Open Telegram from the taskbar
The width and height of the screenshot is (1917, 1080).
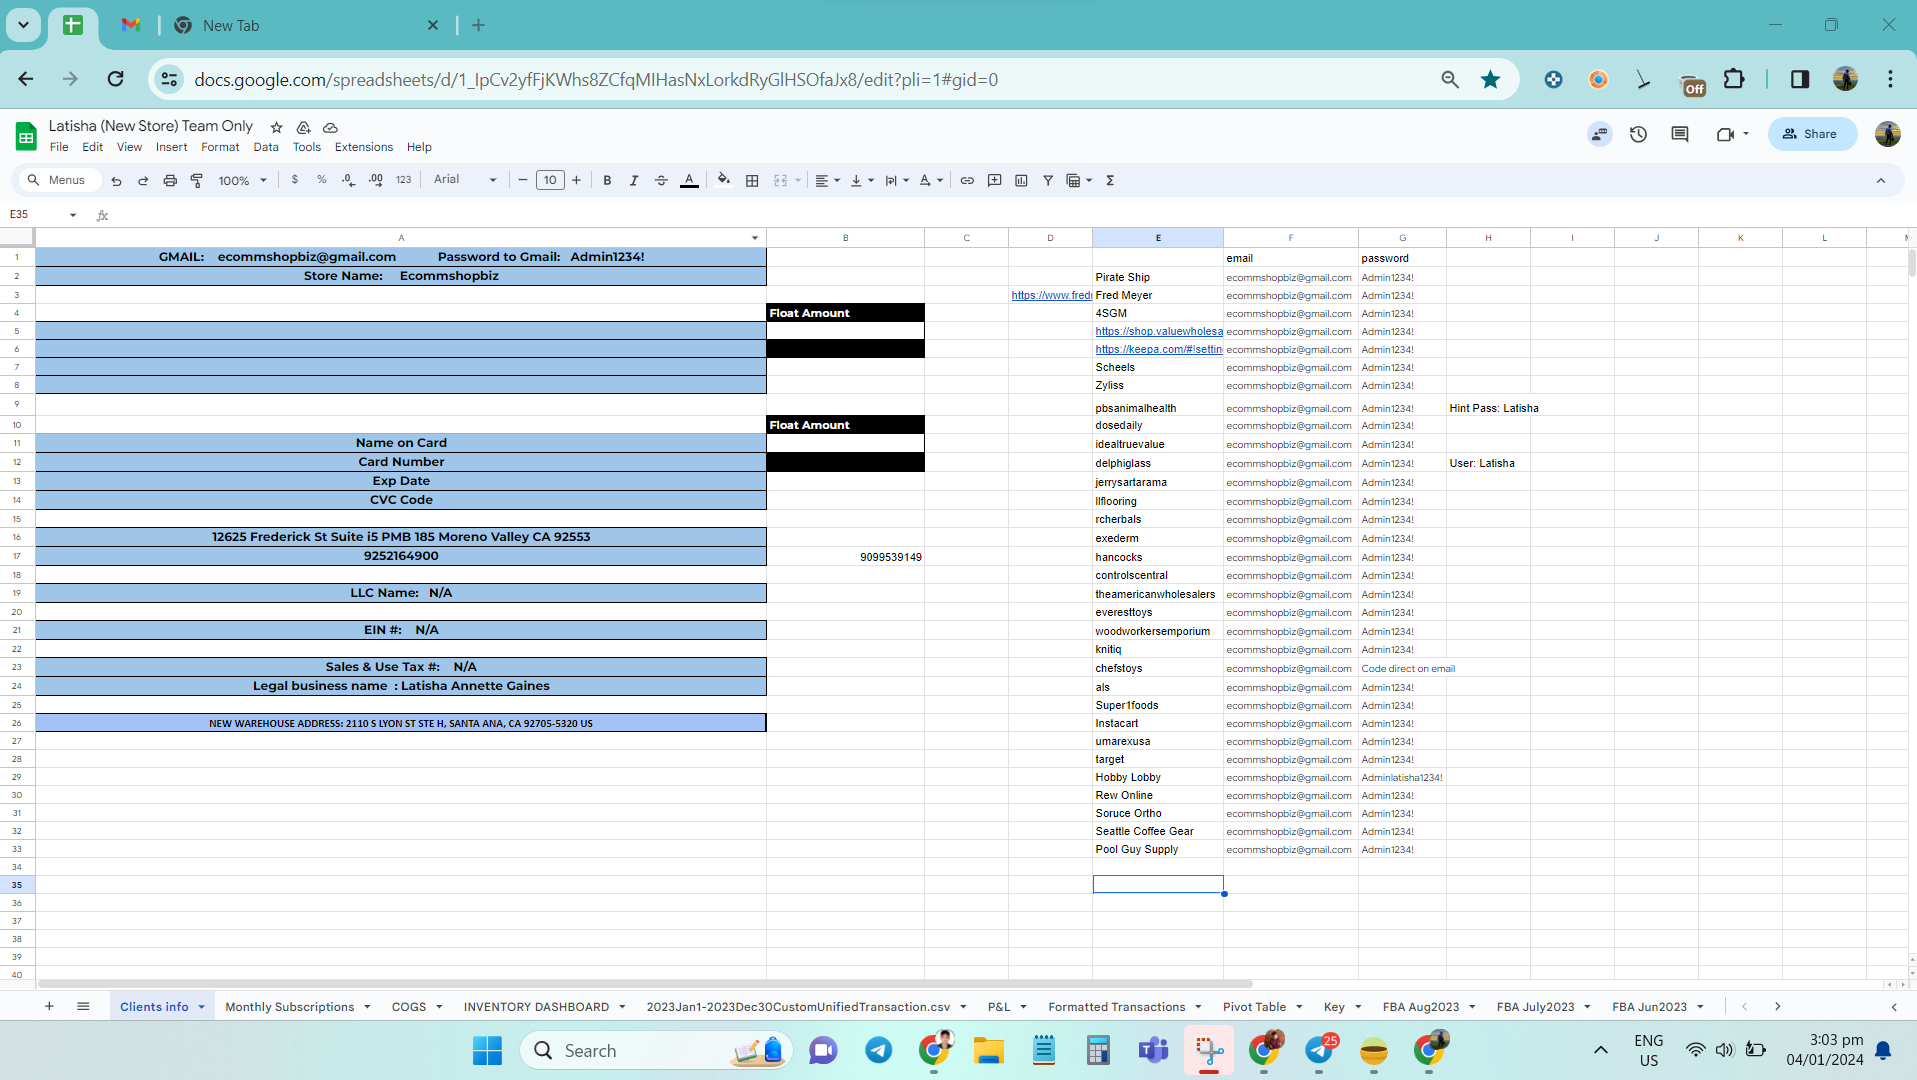pos(879,1051)
